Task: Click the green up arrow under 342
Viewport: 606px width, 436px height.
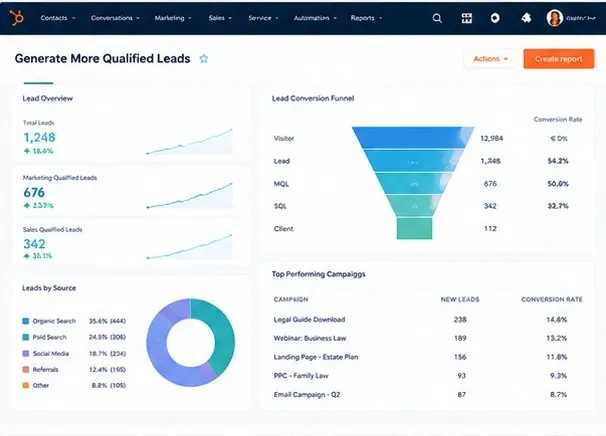Action: [x=27, y=256]
